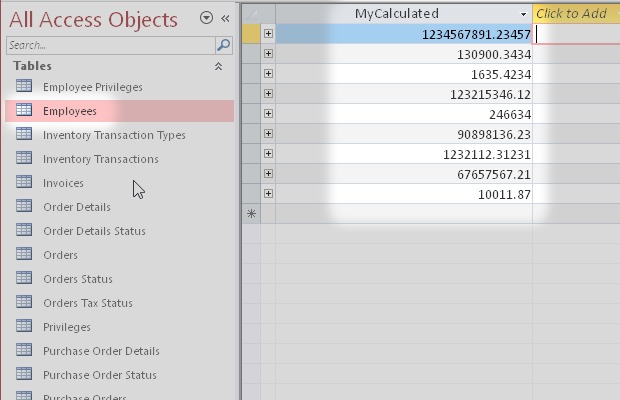Image resolution: width=620 pixels, height=400 pixels.
Task: Click the Inventory Transactions table icon
Action: (x=25, y=159)
